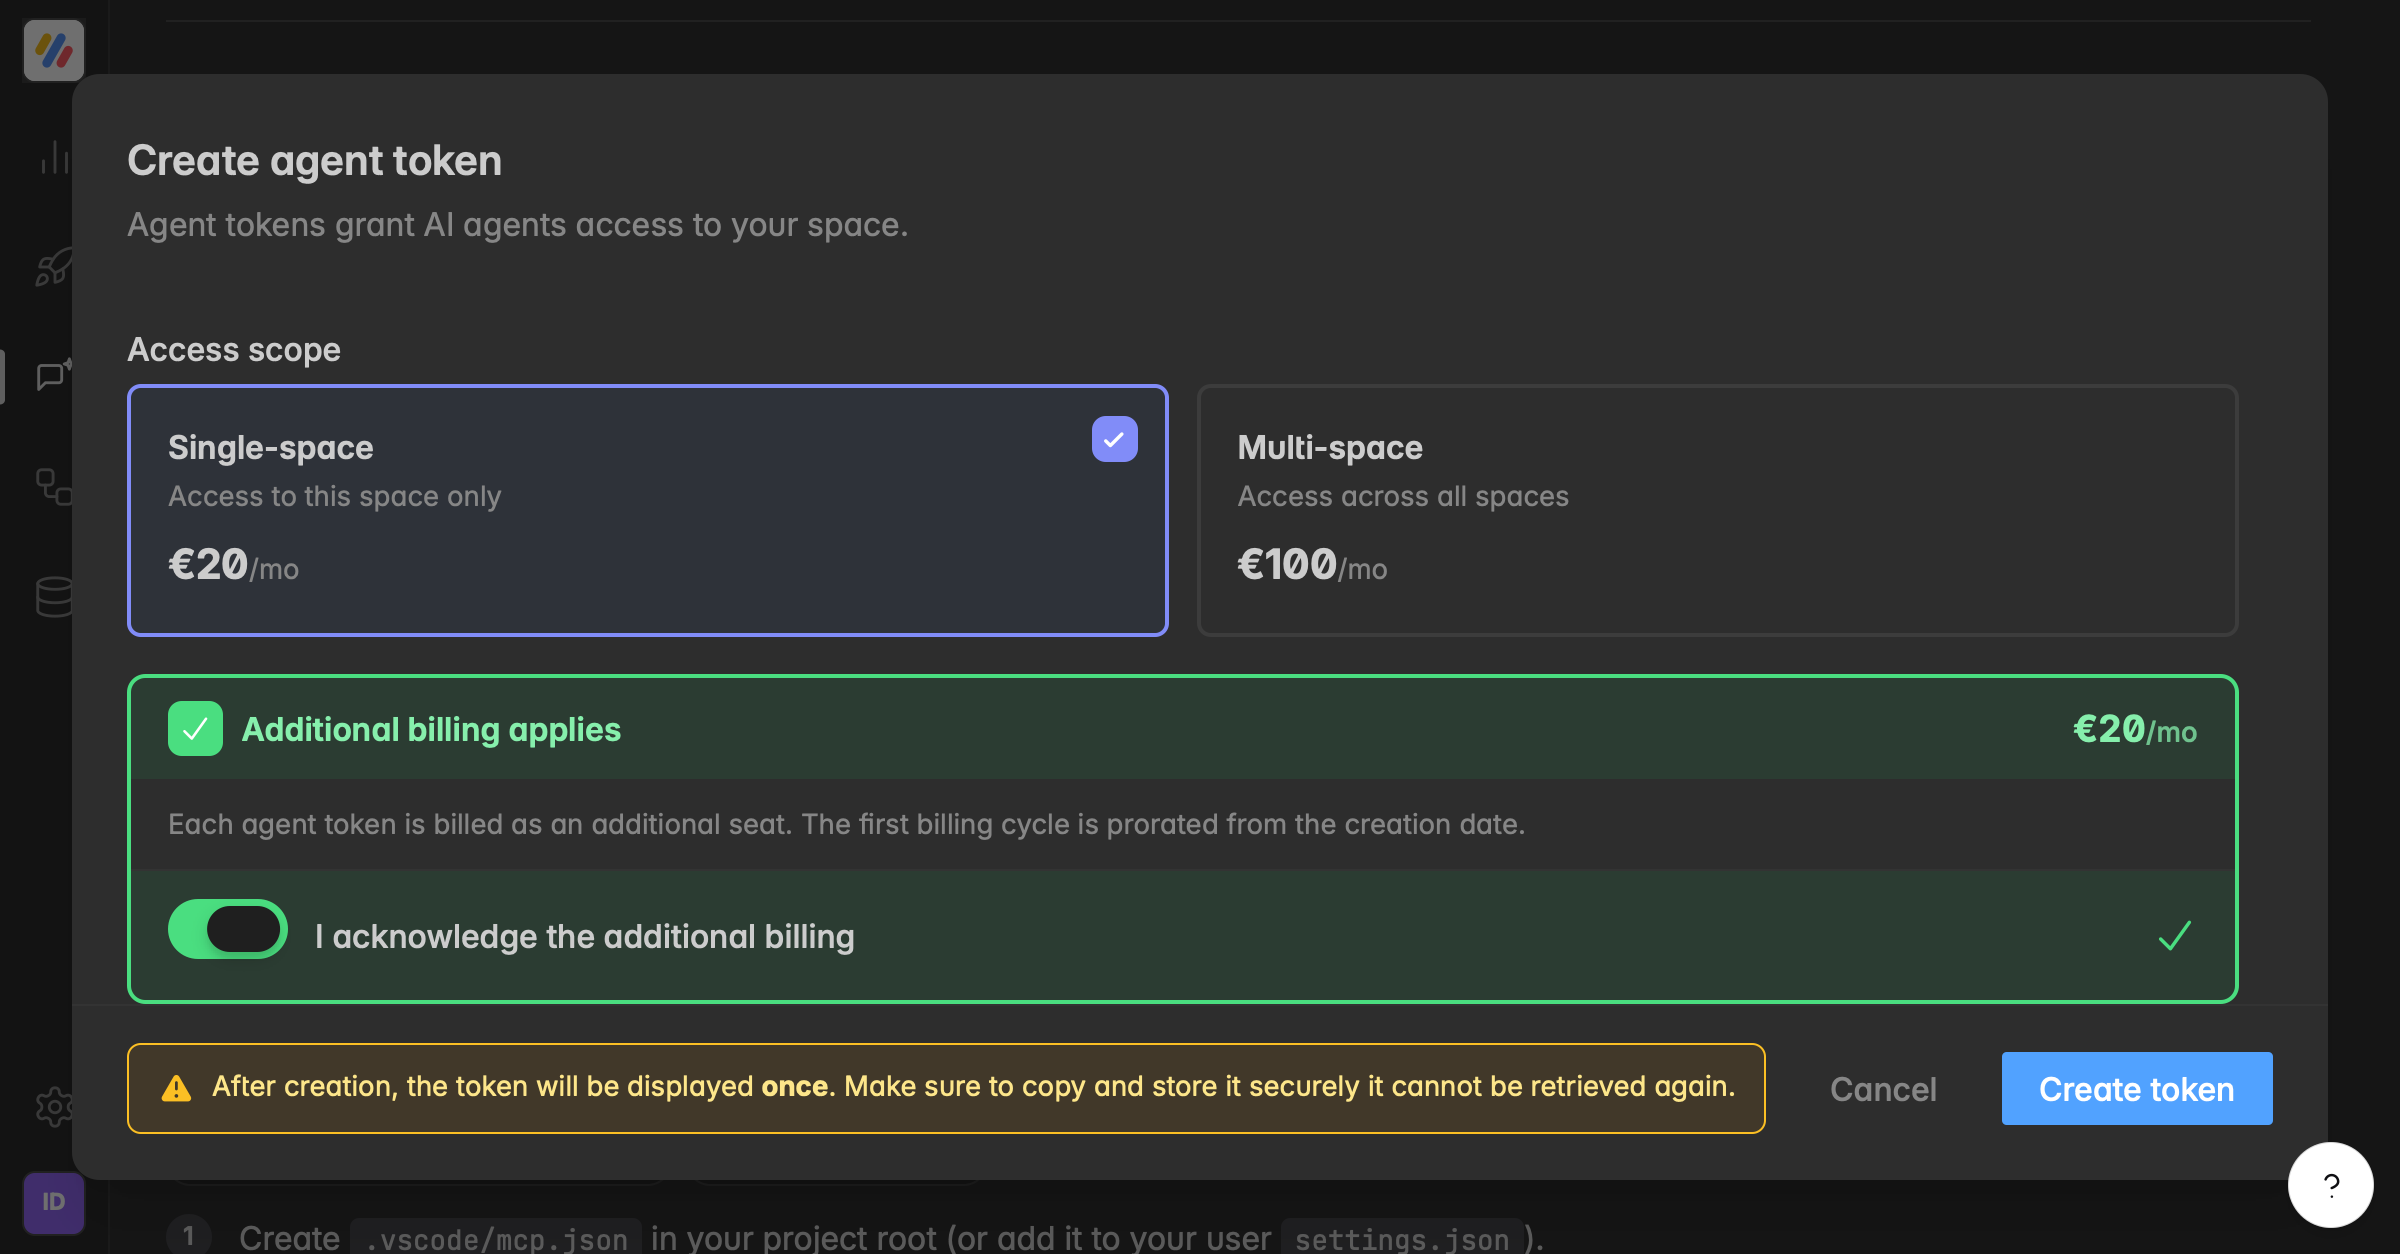Click the ID user avatar badge
Image resolution: width=2400 pixels, height=1254 pixels.
[x=54, y=1202]
